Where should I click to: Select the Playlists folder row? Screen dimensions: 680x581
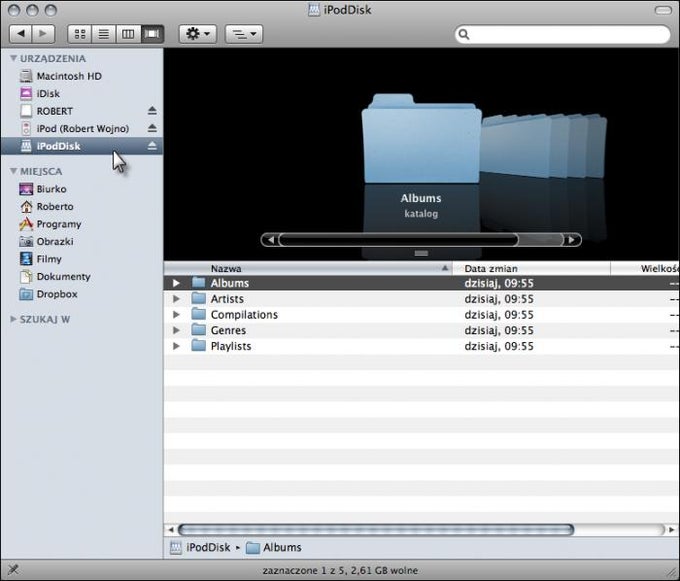click(422, 346)
